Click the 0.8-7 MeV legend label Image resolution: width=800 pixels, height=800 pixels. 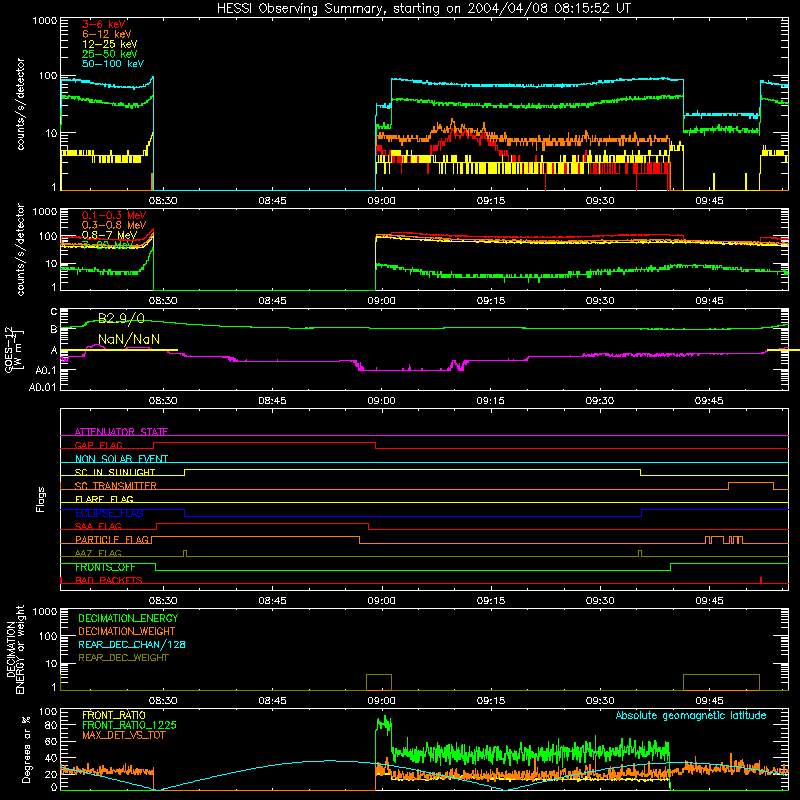109,235
